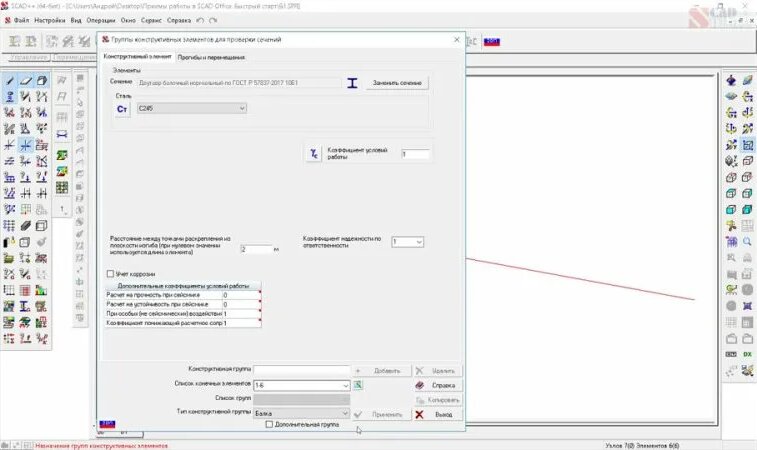Click the grayed 'Список групп' dropdown
Image resolution: width=757 pixels, height=450 pixels.
pyautogui.click(x=302, y=399)
